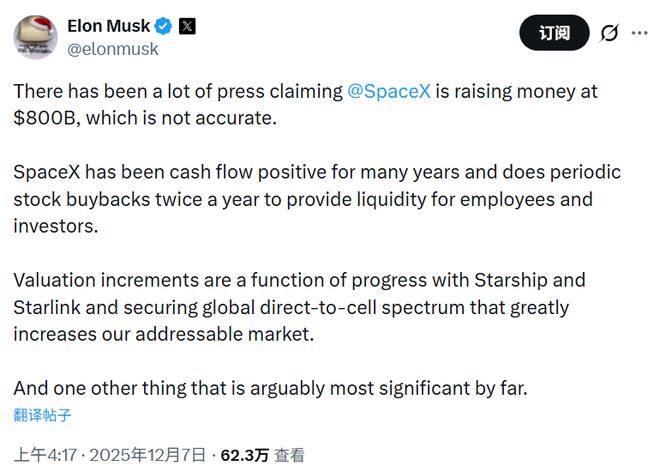Click 翻译帖子 to translate the post
Screen dimensions: 660x472
(42, 415)
